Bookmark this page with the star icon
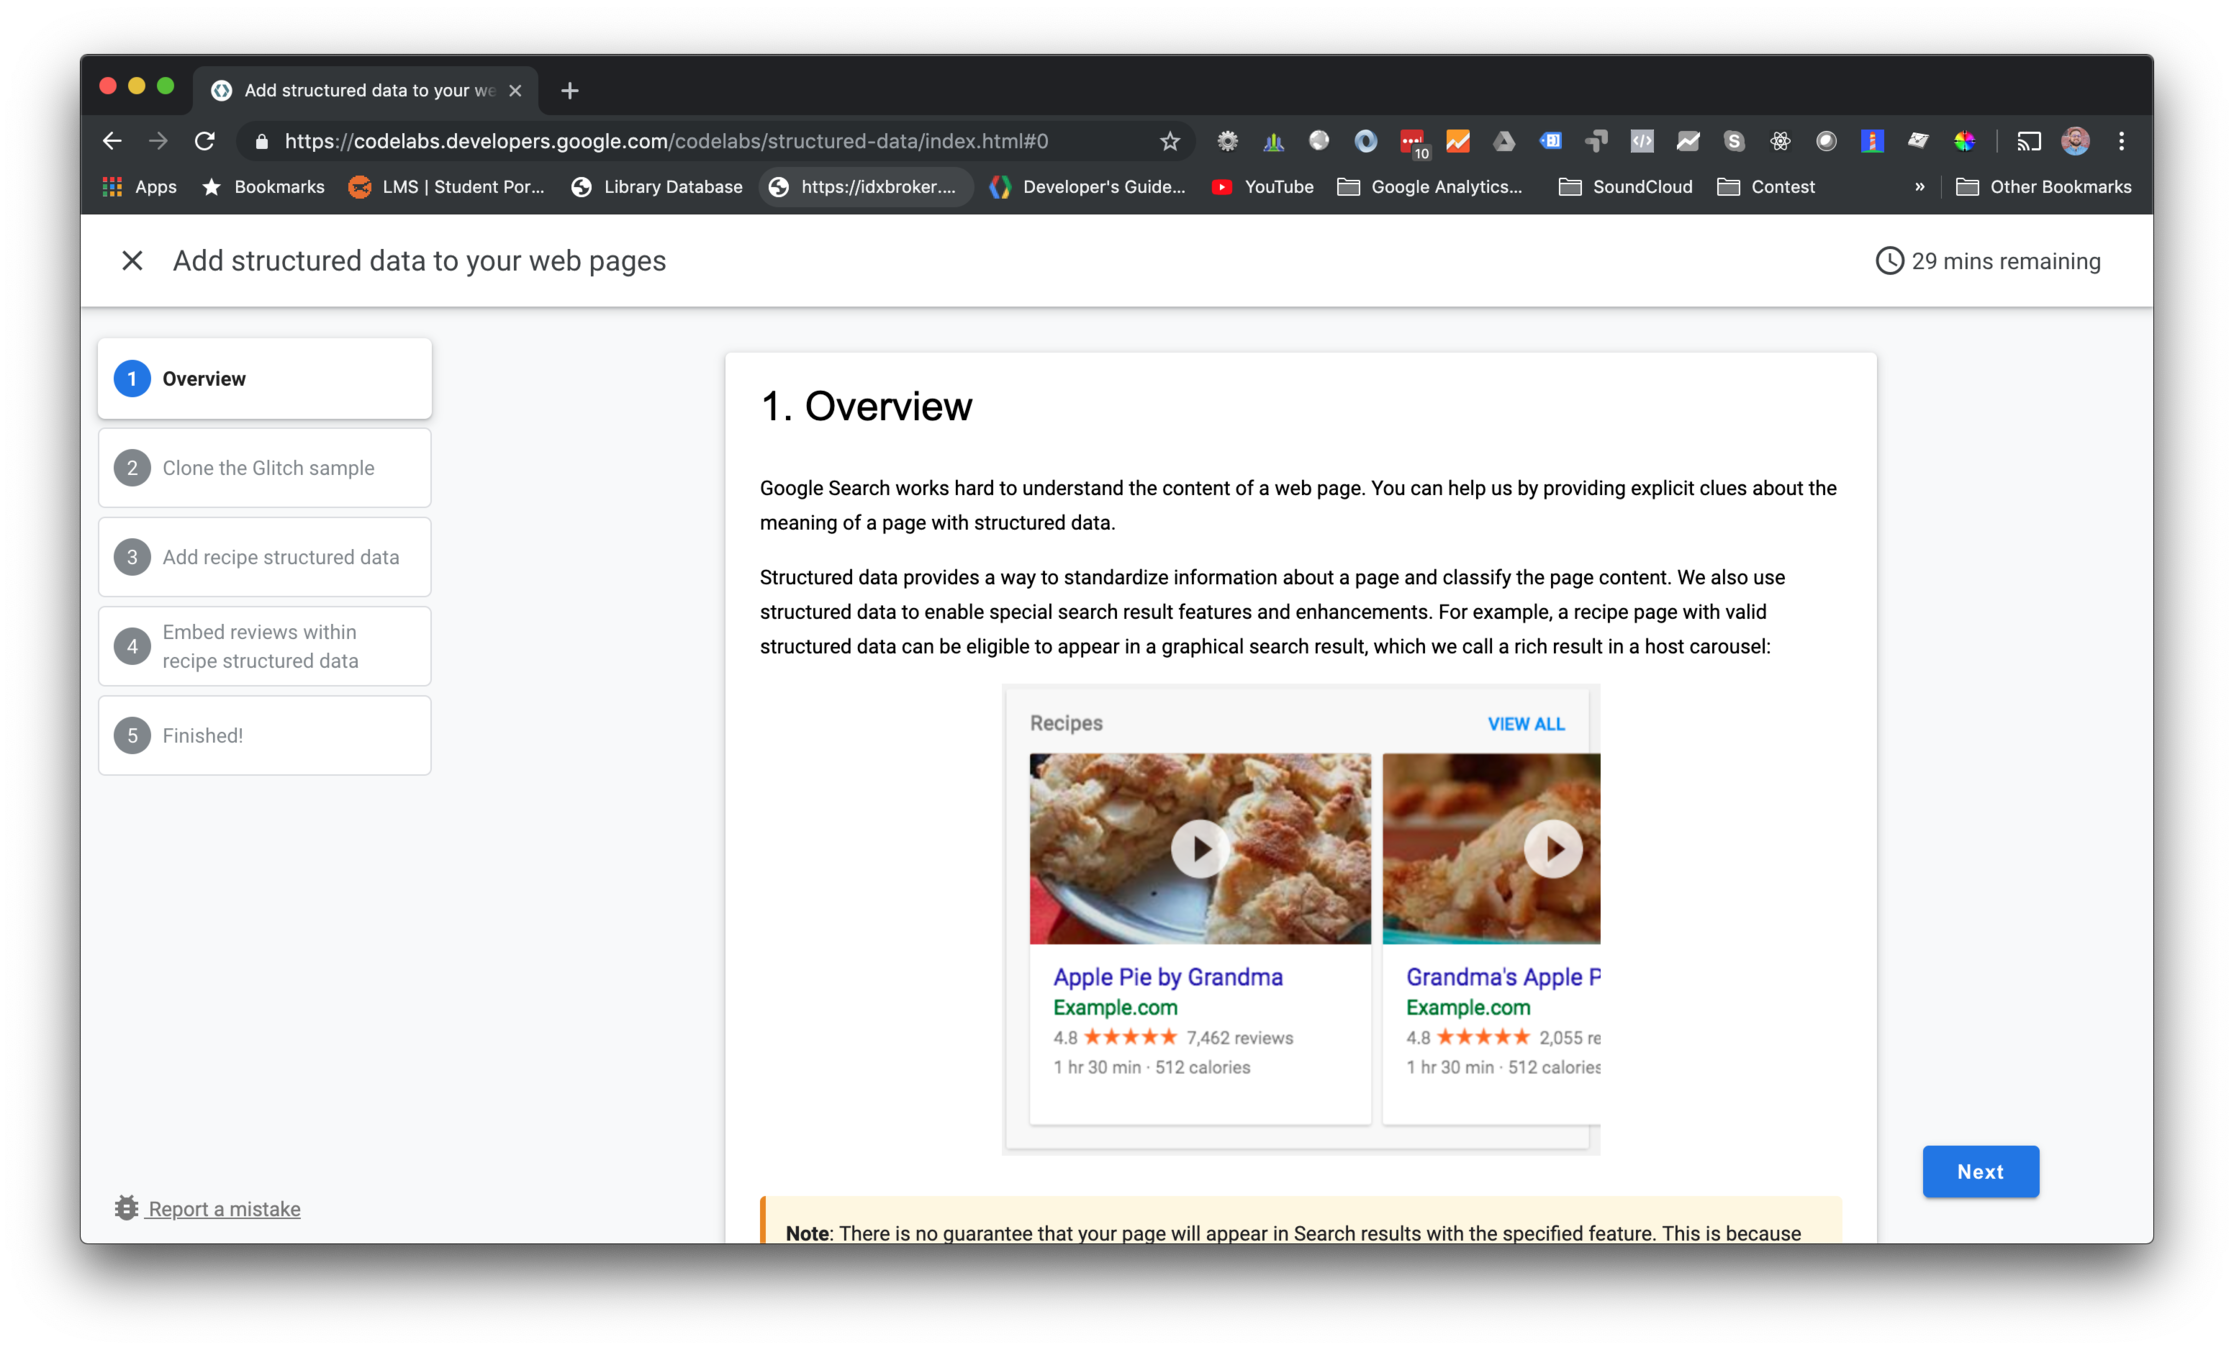 1170,141
